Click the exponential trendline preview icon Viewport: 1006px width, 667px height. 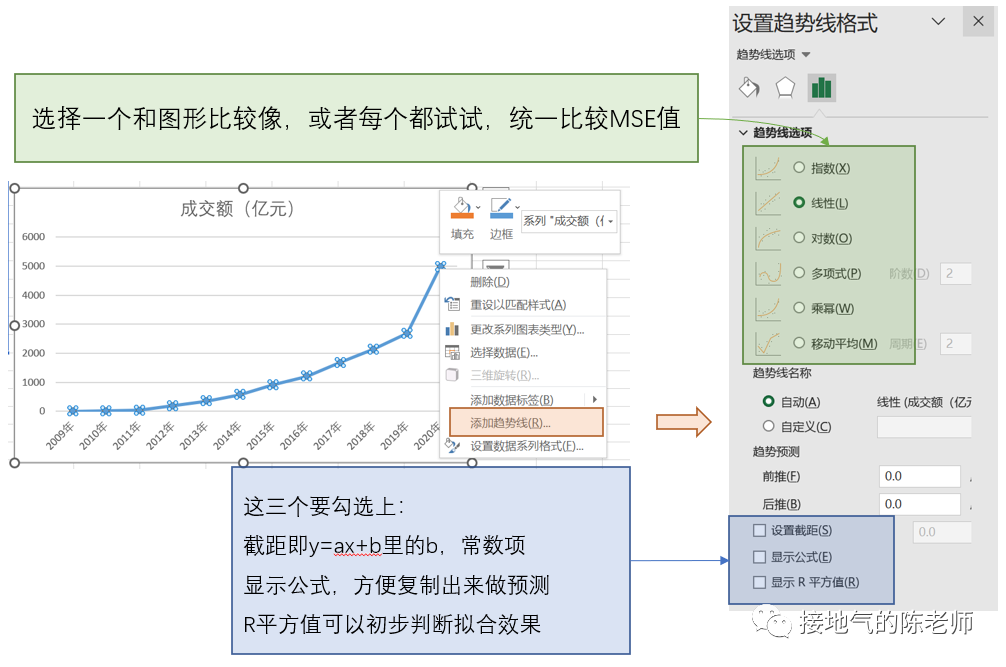[768, 168]
